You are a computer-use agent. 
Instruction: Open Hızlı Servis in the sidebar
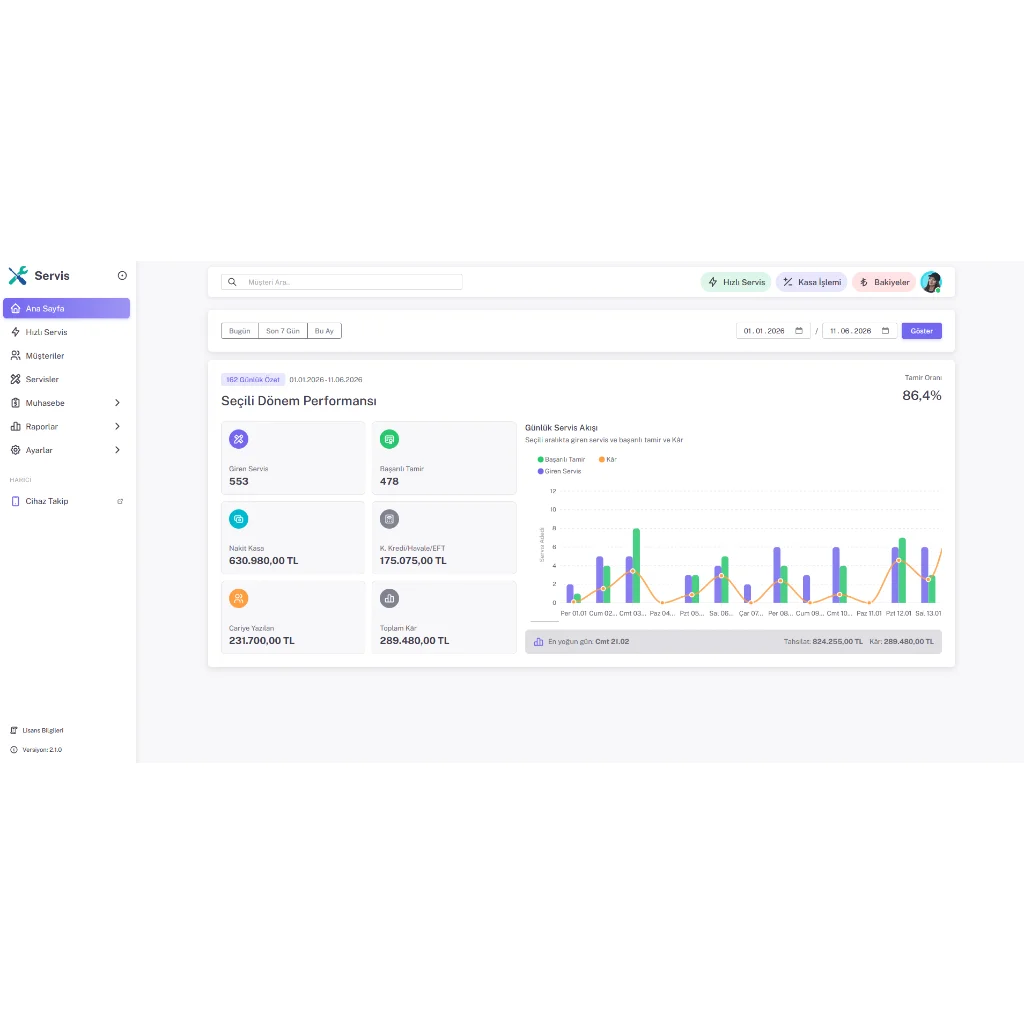[x=66, y=332]
